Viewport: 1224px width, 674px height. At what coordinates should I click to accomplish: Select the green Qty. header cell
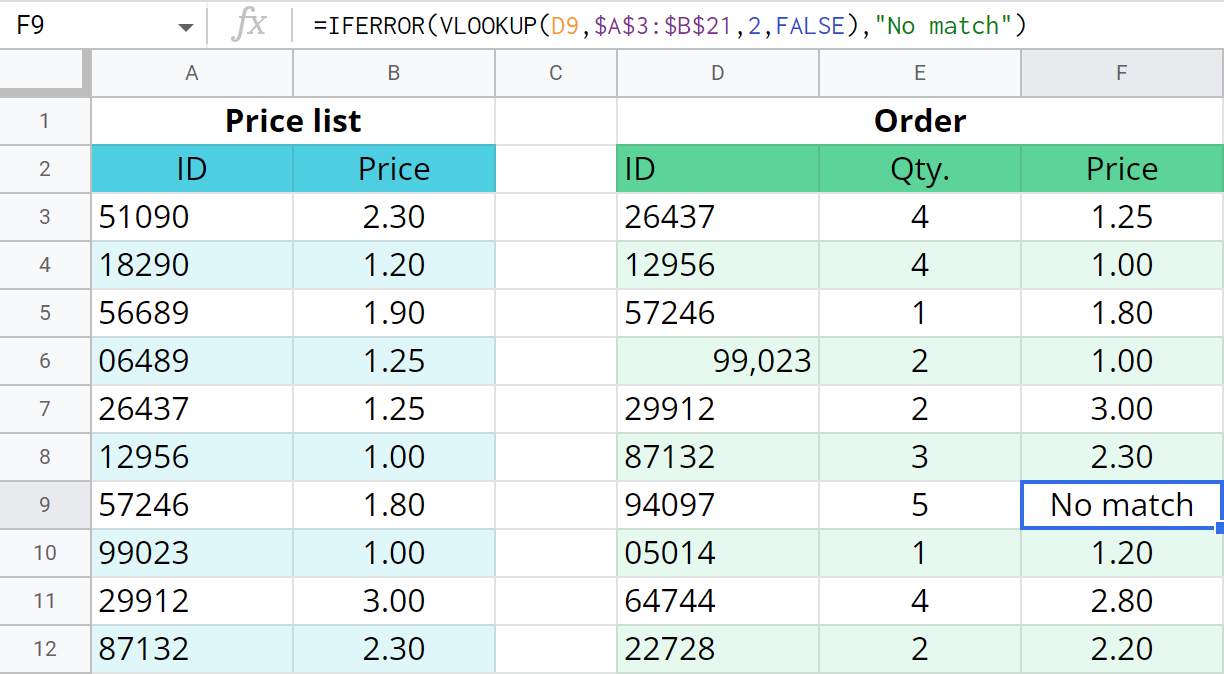919,169
